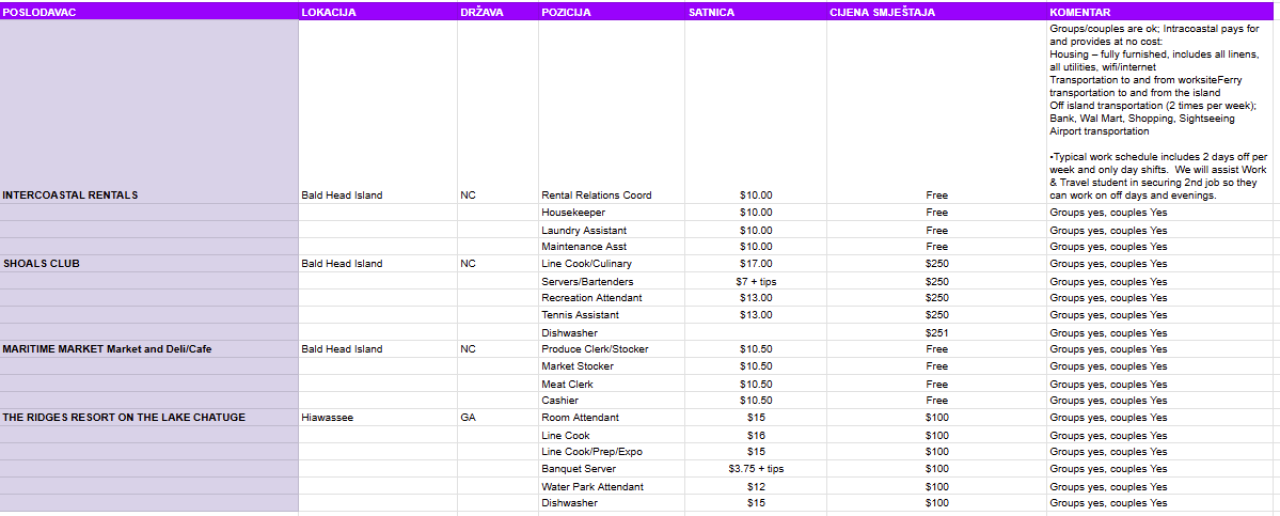Screen dimensions: 1280x516
Task: Click the Tennis Assistant position
Action: click(x=612, y=315)
